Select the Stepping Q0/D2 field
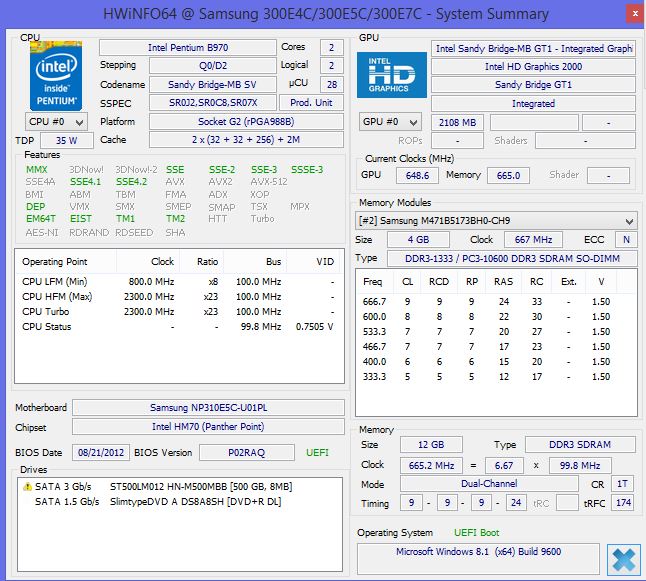This screenshot has height=581, width=646. click(213, 66)
